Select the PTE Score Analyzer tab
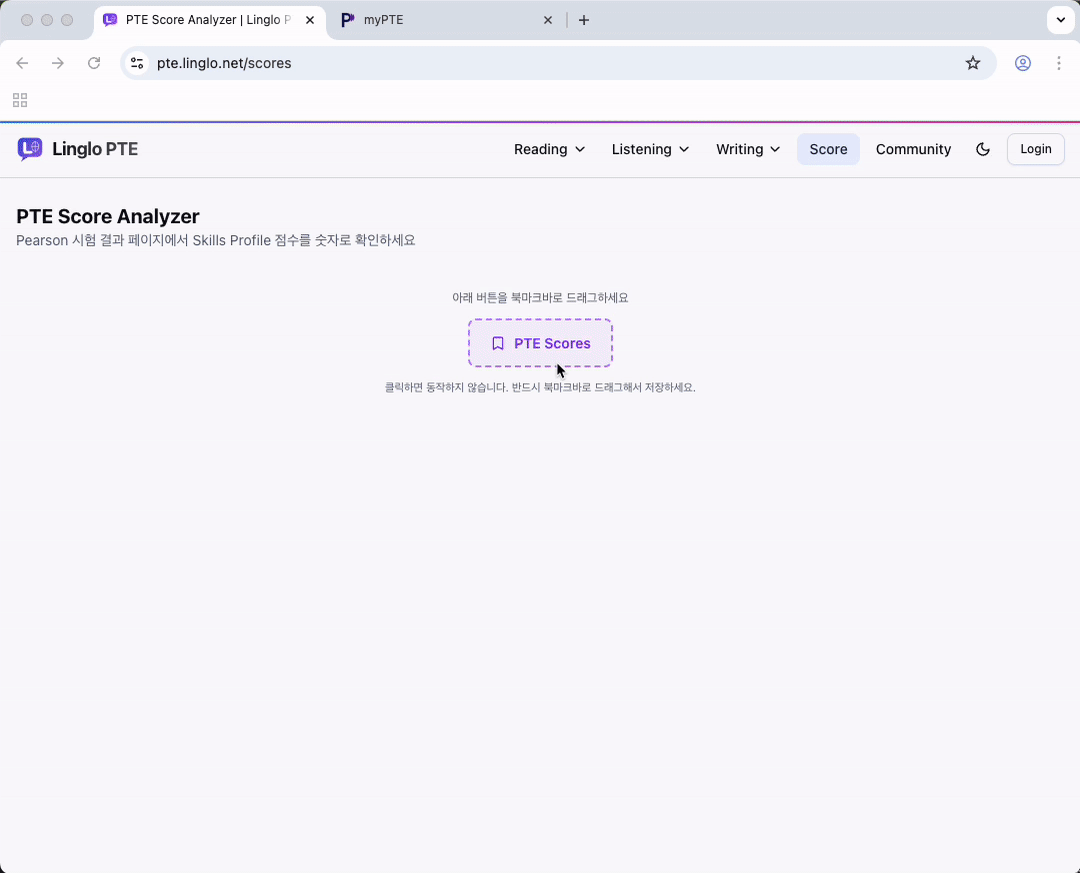Screen dimensions: 1080x873 209,20
